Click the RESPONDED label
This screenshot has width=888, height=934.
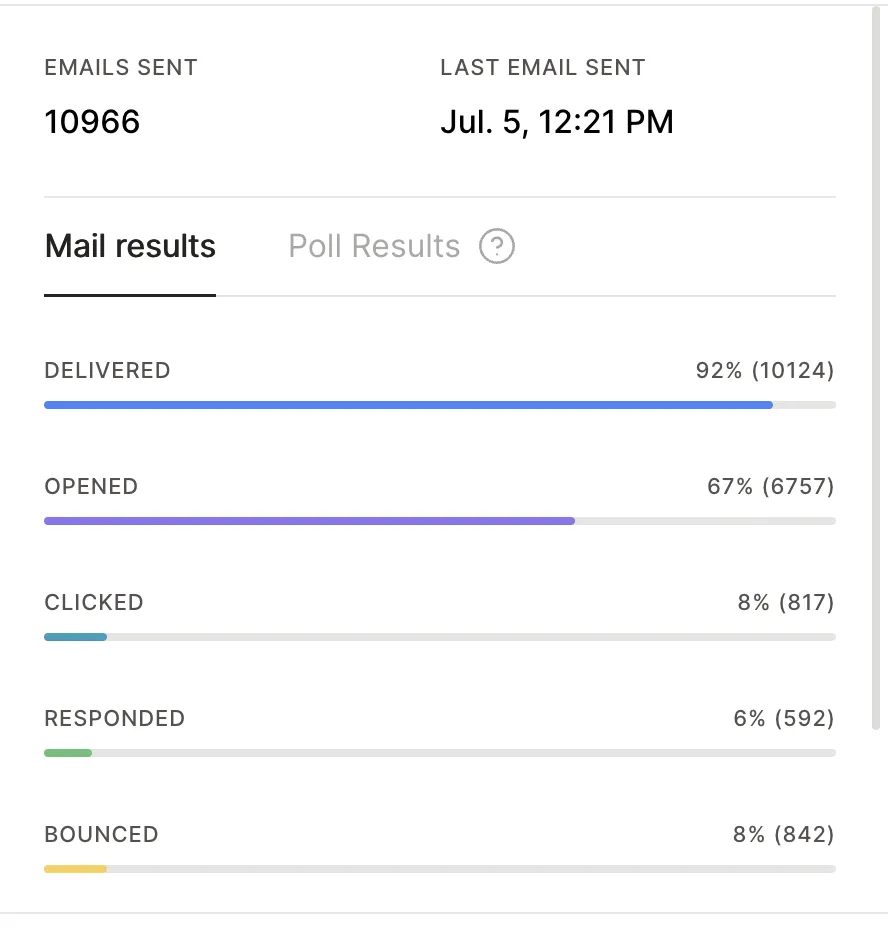point(114,718)
